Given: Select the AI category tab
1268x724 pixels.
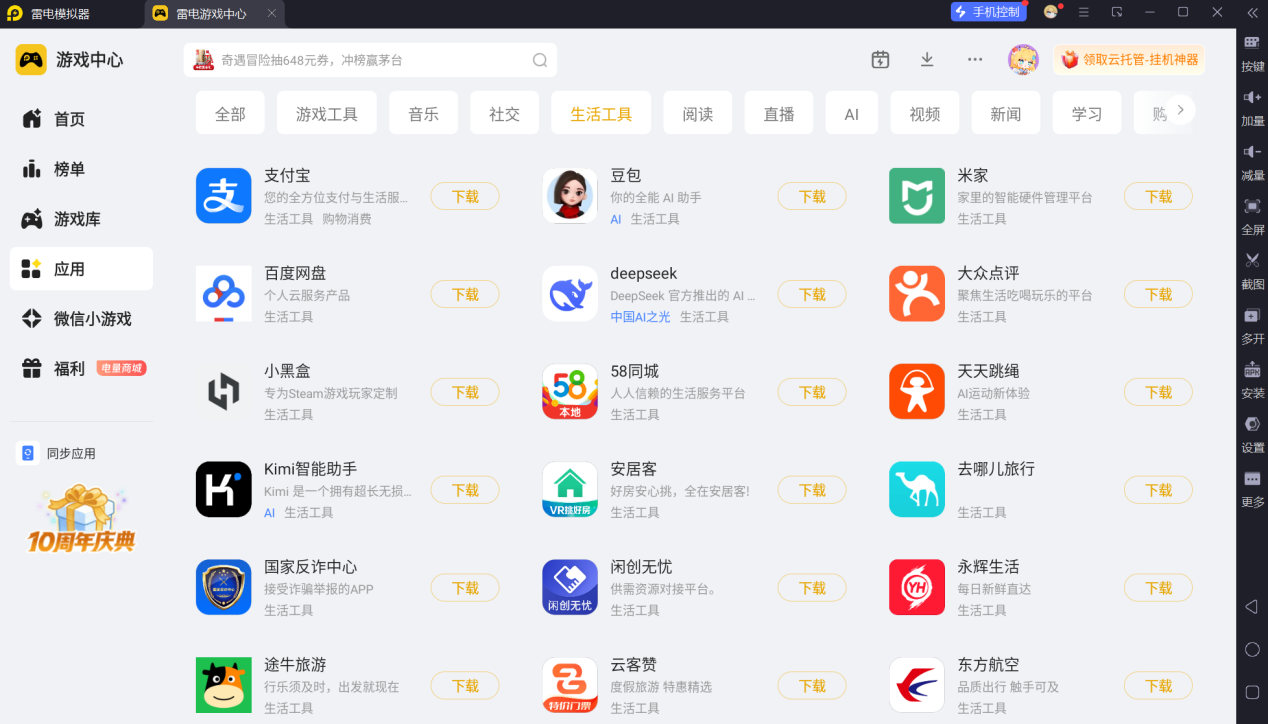Looking at the screenshot, I should click(x=852, y=113).
